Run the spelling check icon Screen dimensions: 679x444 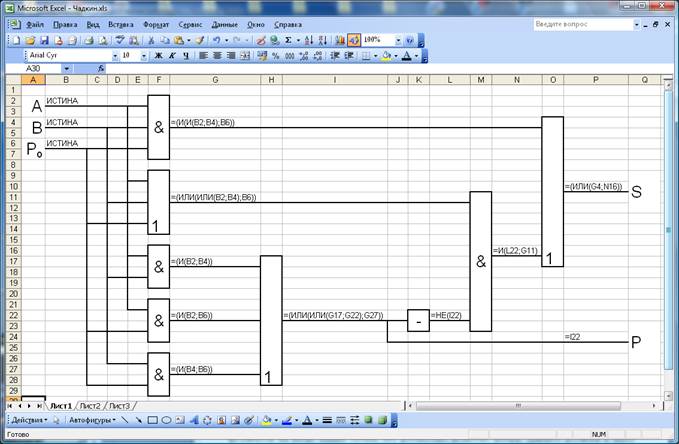[x=120, y=40]
